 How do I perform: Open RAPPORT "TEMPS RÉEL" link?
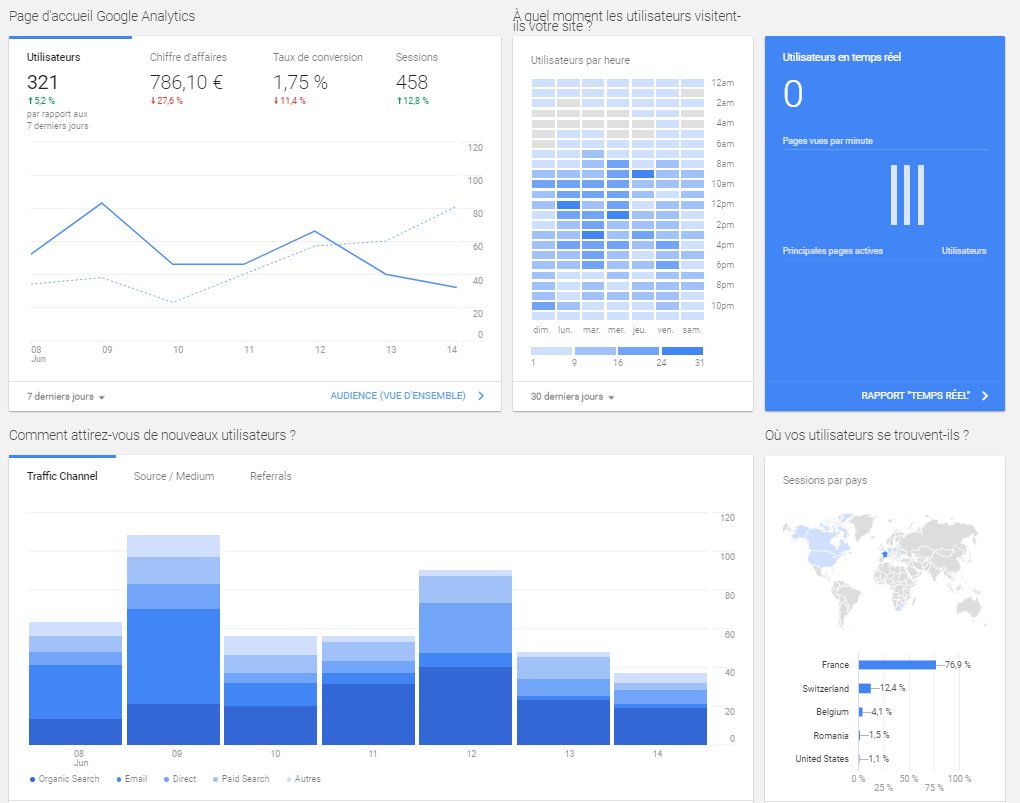pyautogui.click(x=915, y=396)
